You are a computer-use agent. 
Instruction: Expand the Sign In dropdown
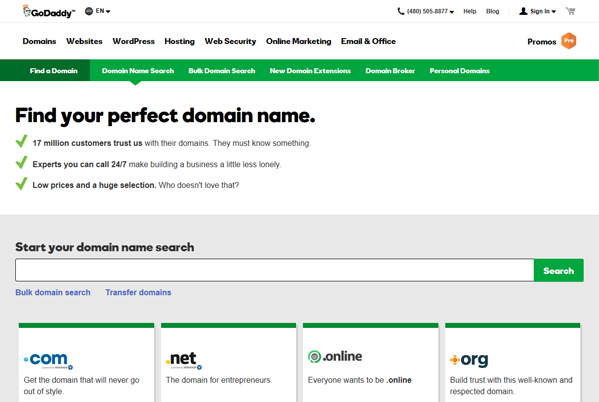(543, 11)
